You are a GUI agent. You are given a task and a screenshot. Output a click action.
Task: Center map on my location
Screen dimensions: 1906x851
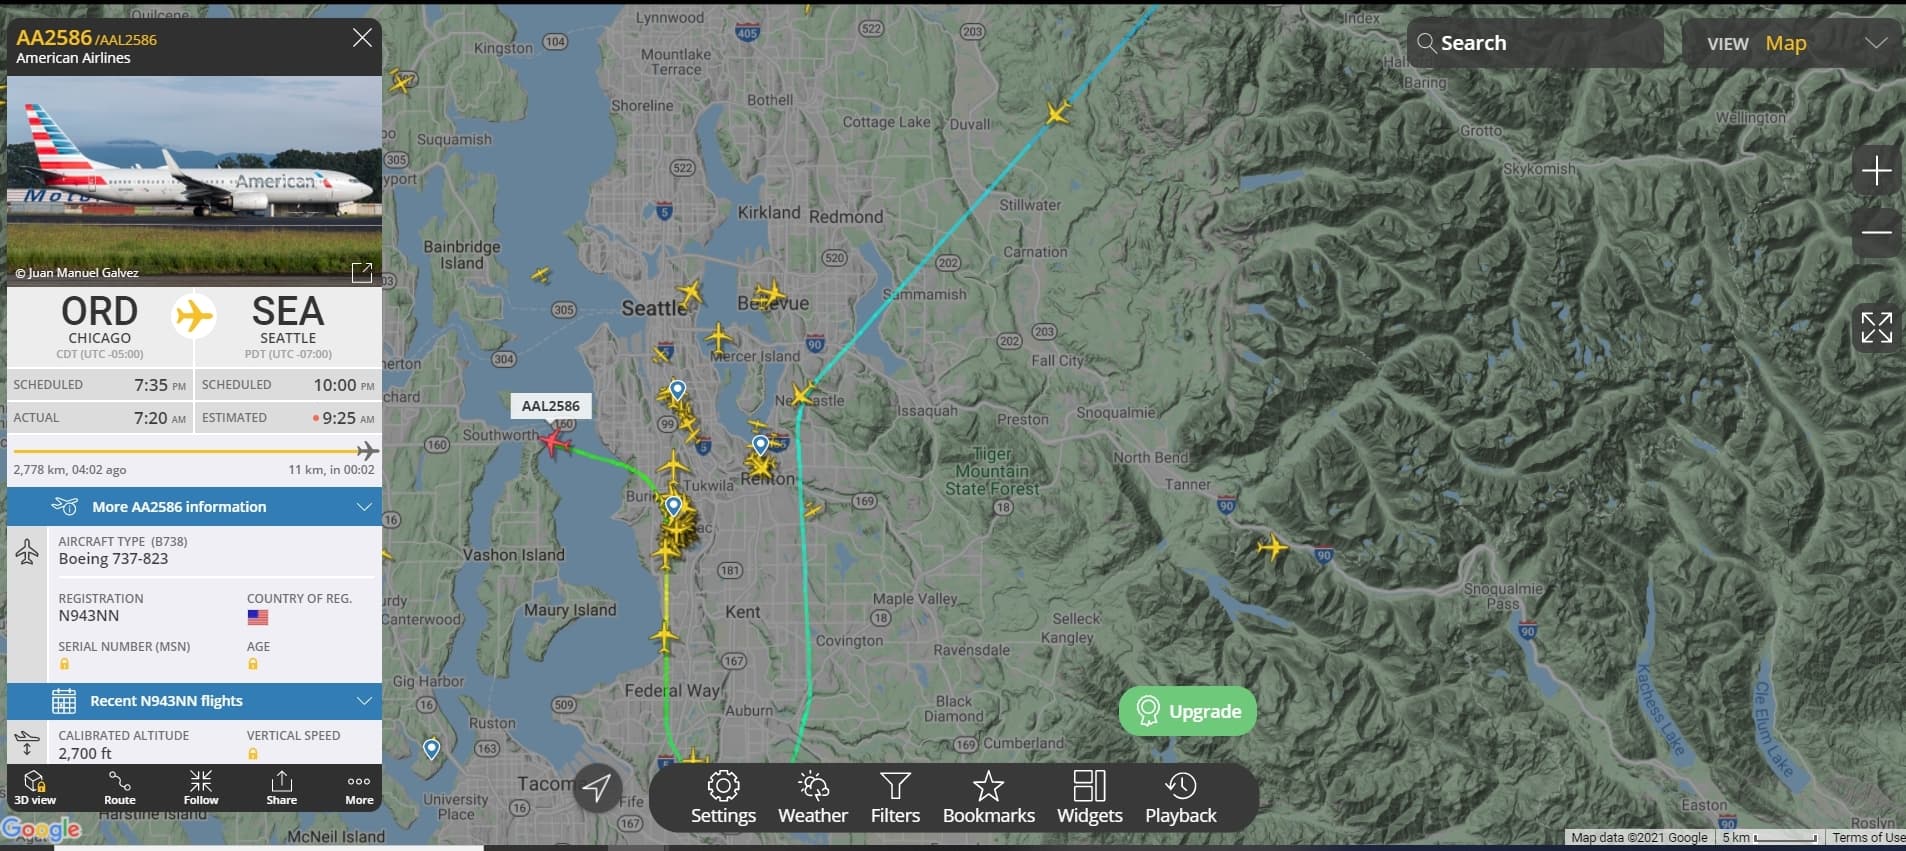(597, 787)
